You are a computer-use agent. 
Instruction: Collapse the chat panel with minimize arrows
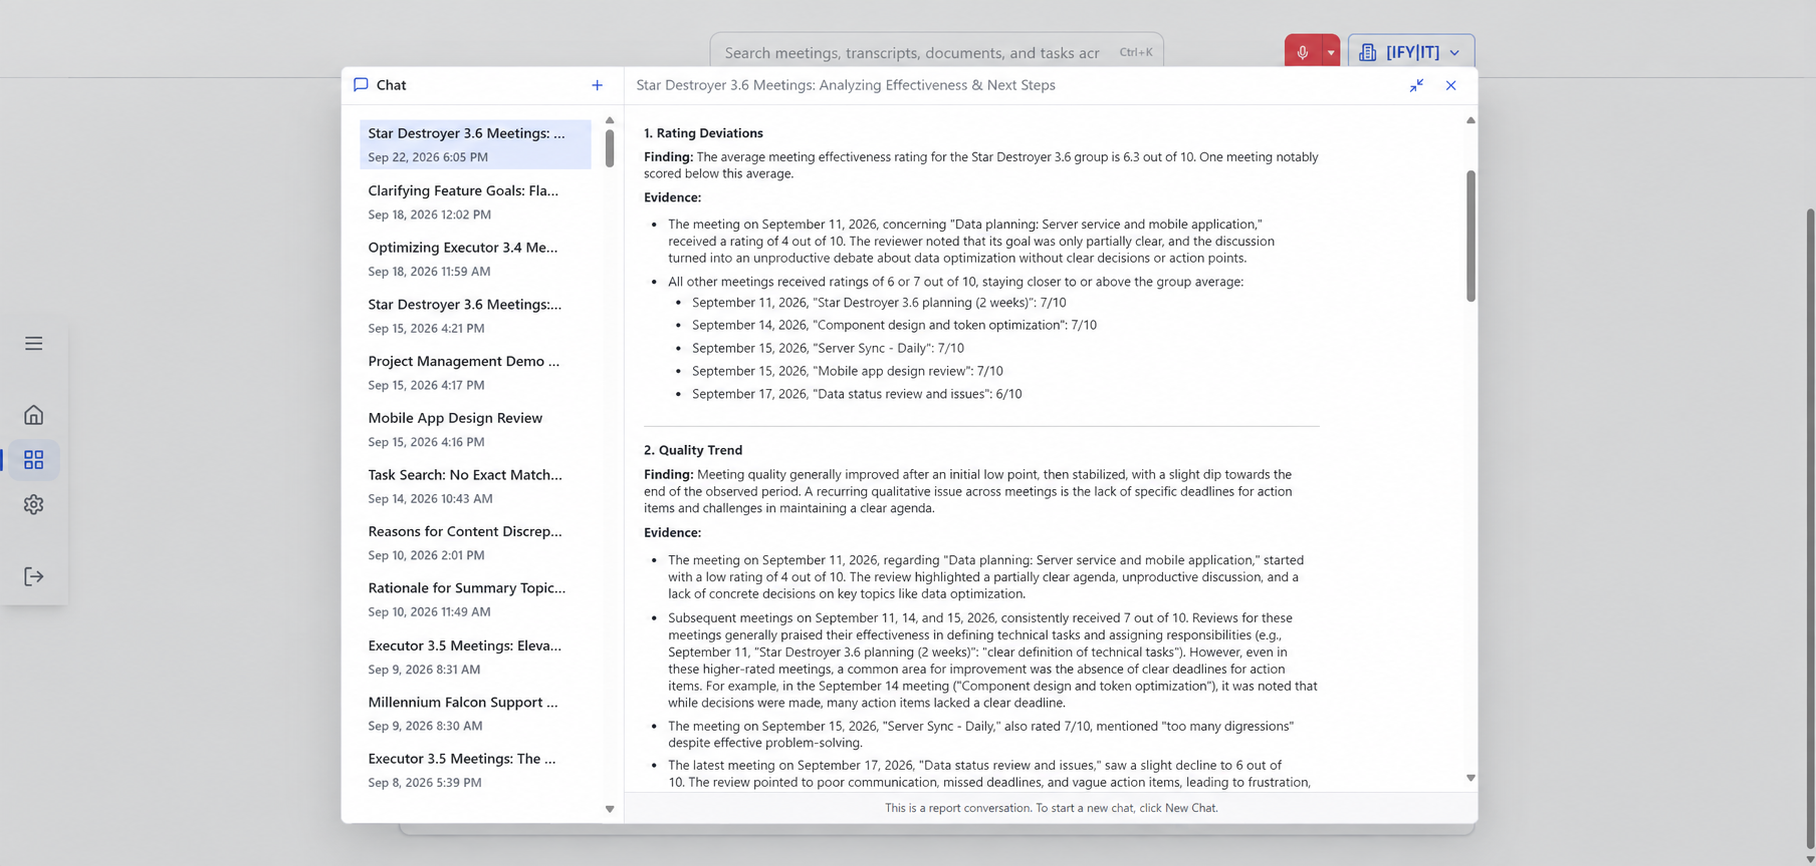1416,85
